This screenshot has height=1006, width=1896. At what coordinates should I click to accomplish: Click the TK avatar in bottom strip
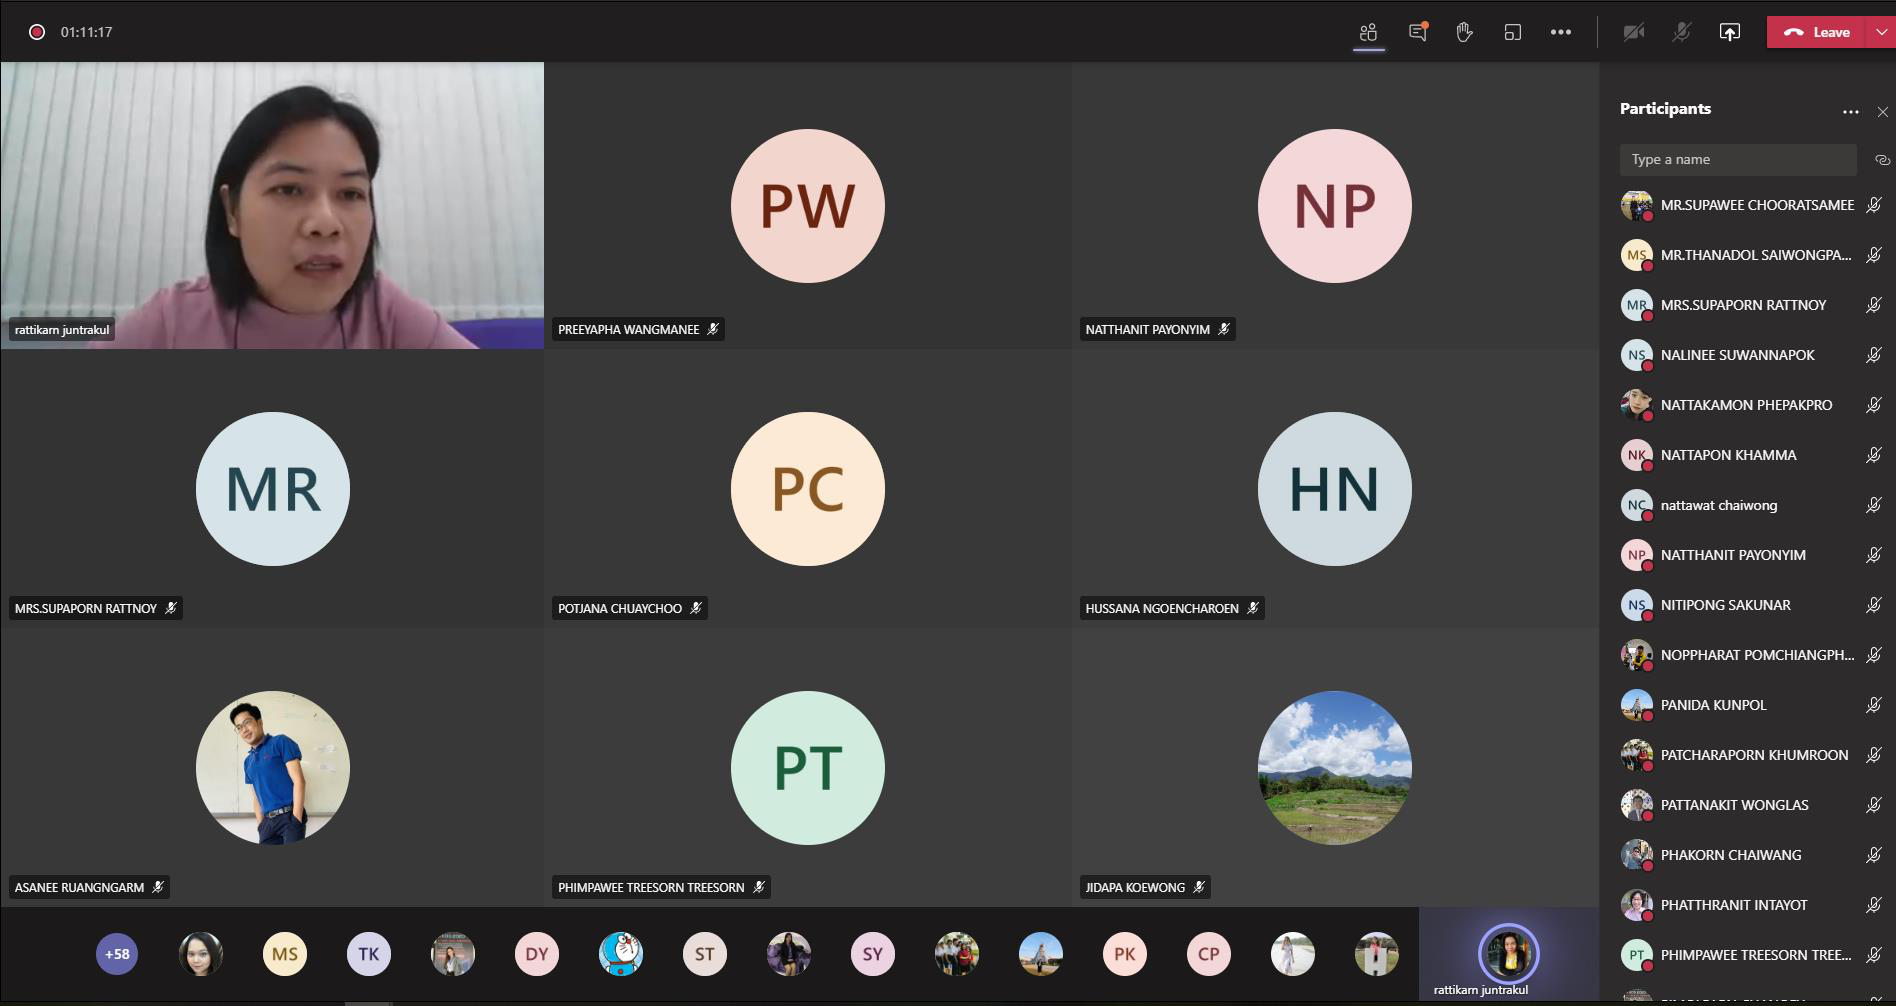coord(369,954)
